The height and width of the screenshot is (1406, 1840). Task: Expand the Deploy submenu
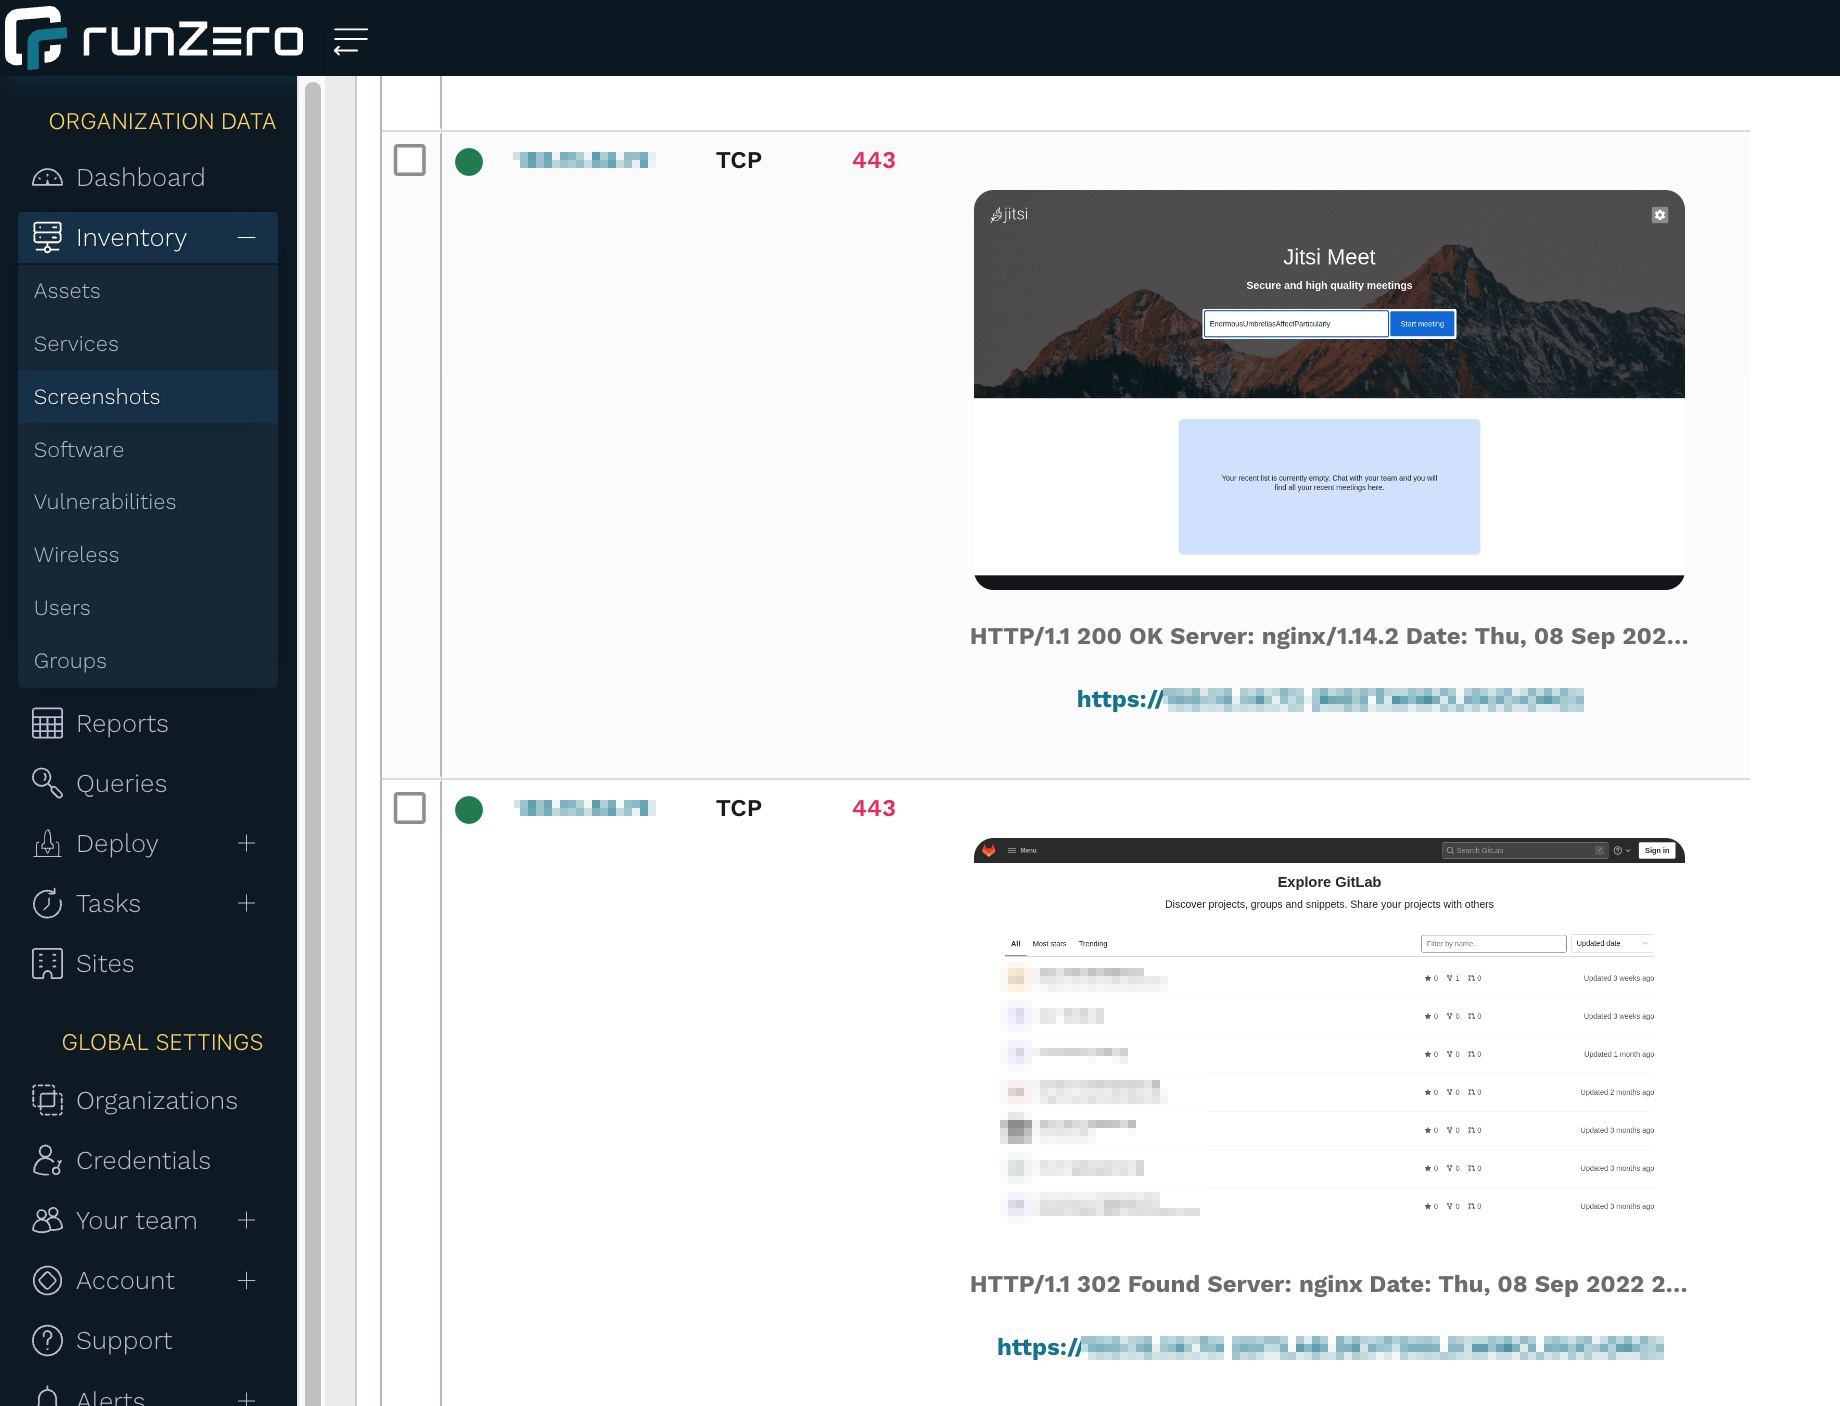click(x=246, y=843)
